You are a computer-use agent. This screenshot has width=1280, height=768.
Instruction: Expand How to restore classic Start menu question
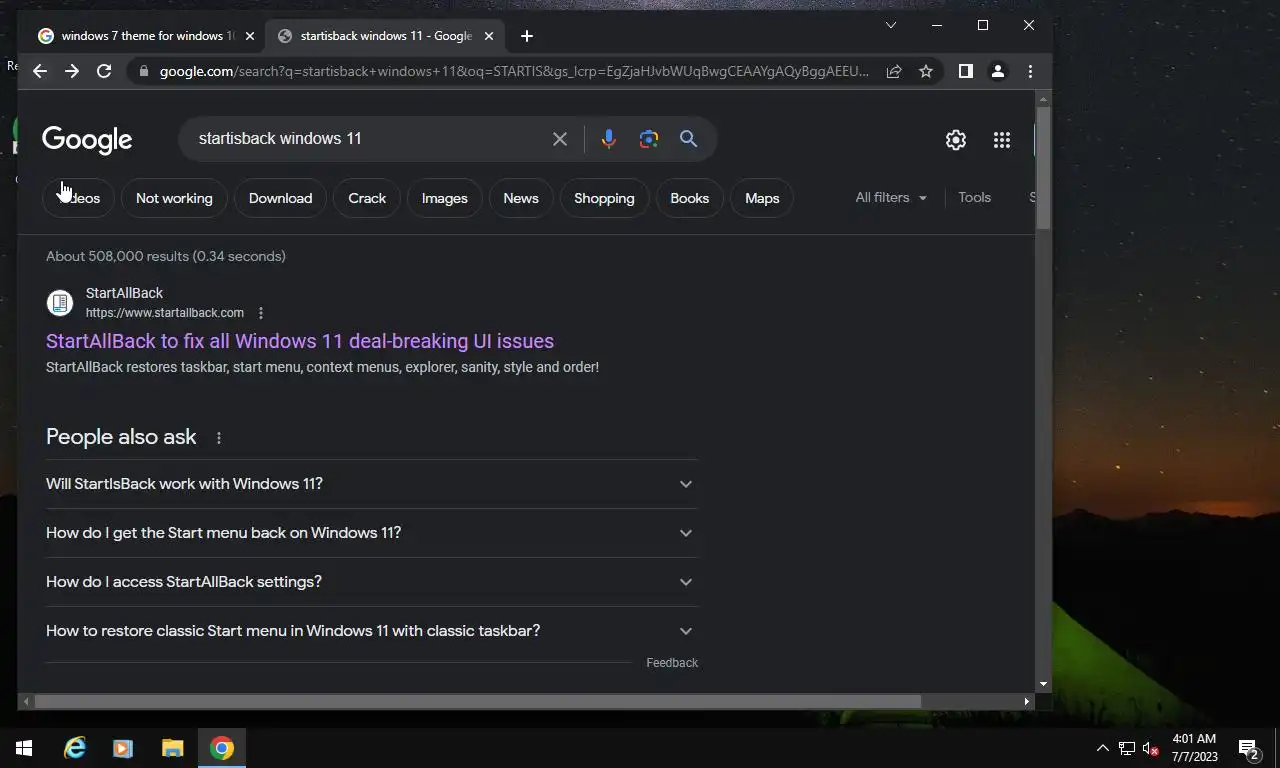[x=372, y=631]
